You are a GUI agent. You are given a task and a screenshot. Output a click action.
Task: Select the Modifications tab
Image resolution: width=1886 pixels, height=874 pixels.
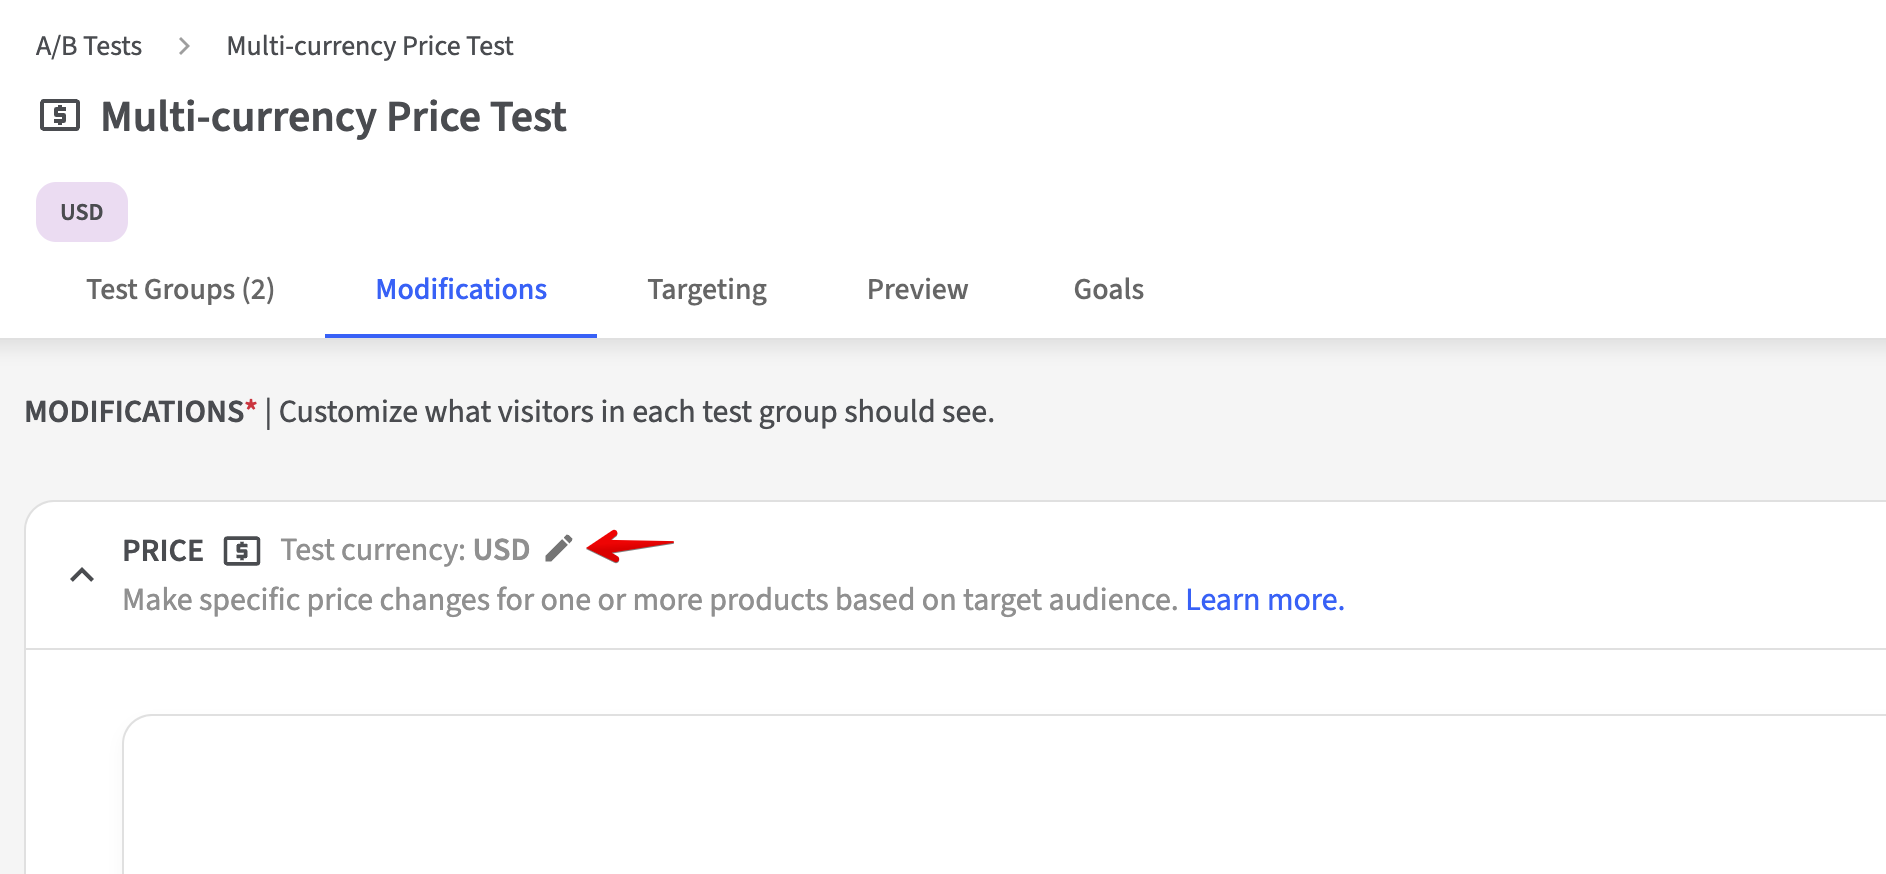coord(461,289)
